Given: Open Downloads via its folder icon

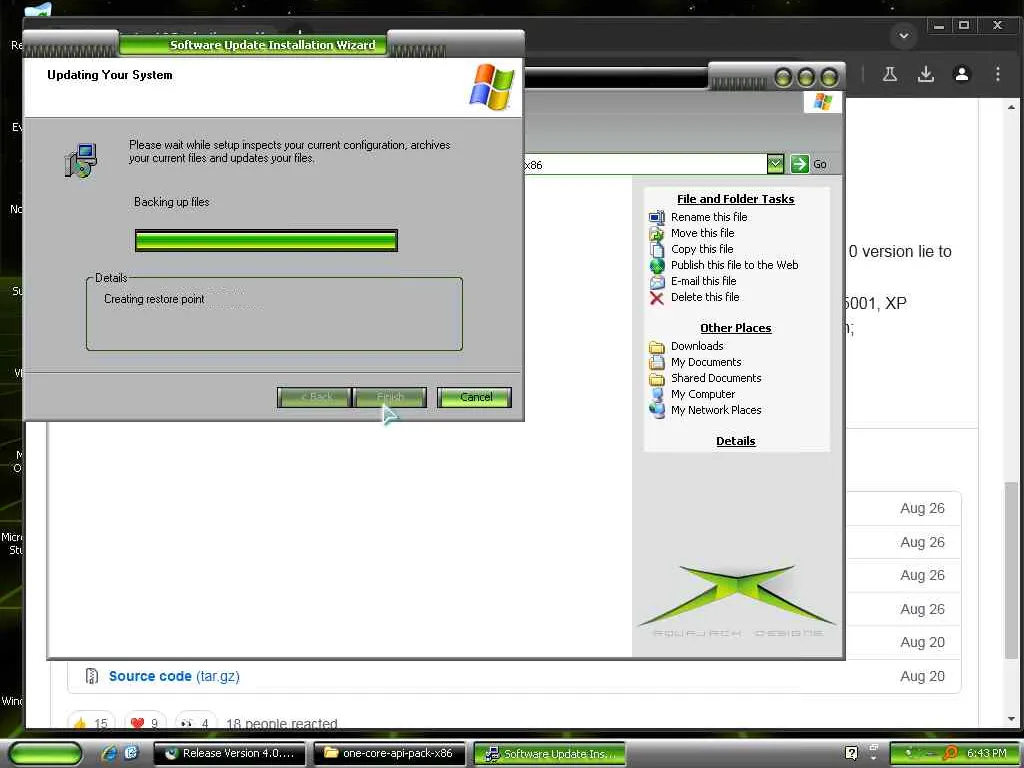Looking at the screenshot, I should (656, 346).
